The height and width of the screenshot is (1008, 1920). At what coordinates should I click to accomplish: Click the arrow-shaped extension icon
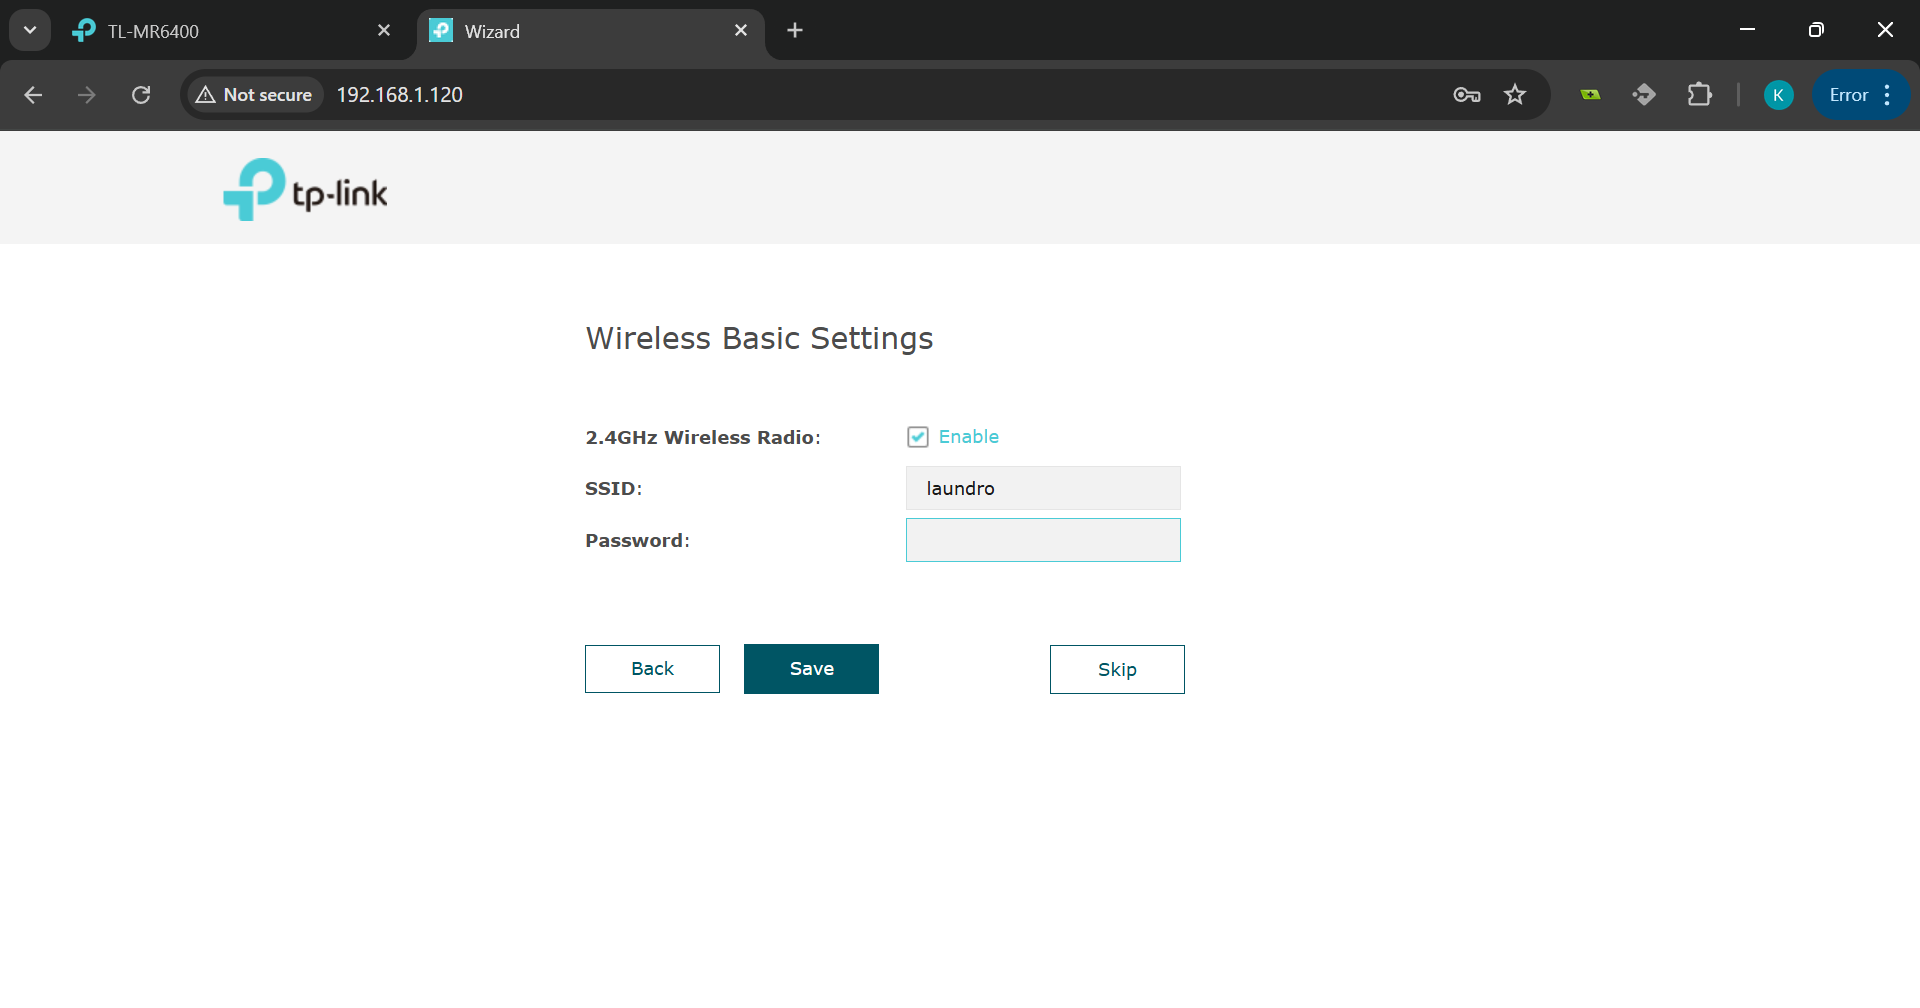coord(1644,95)
